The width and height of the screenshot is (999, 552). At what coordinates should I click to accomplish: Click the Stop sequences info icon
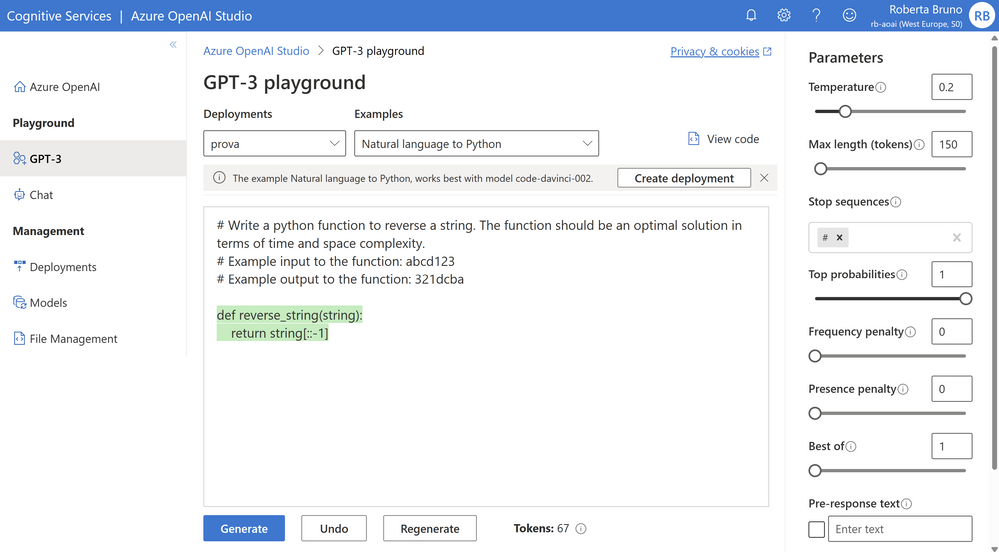point(896,202)
